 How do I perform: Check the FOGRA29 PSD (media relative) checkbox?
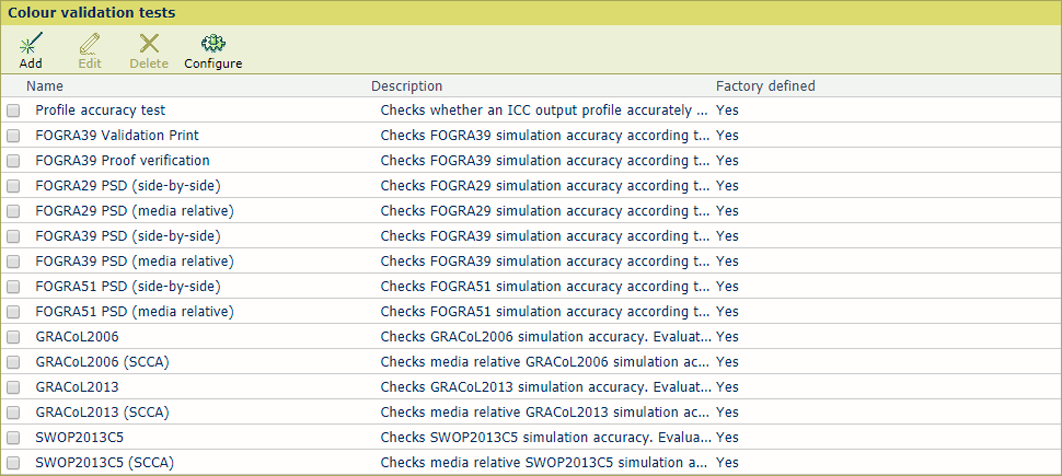[13, 212]
